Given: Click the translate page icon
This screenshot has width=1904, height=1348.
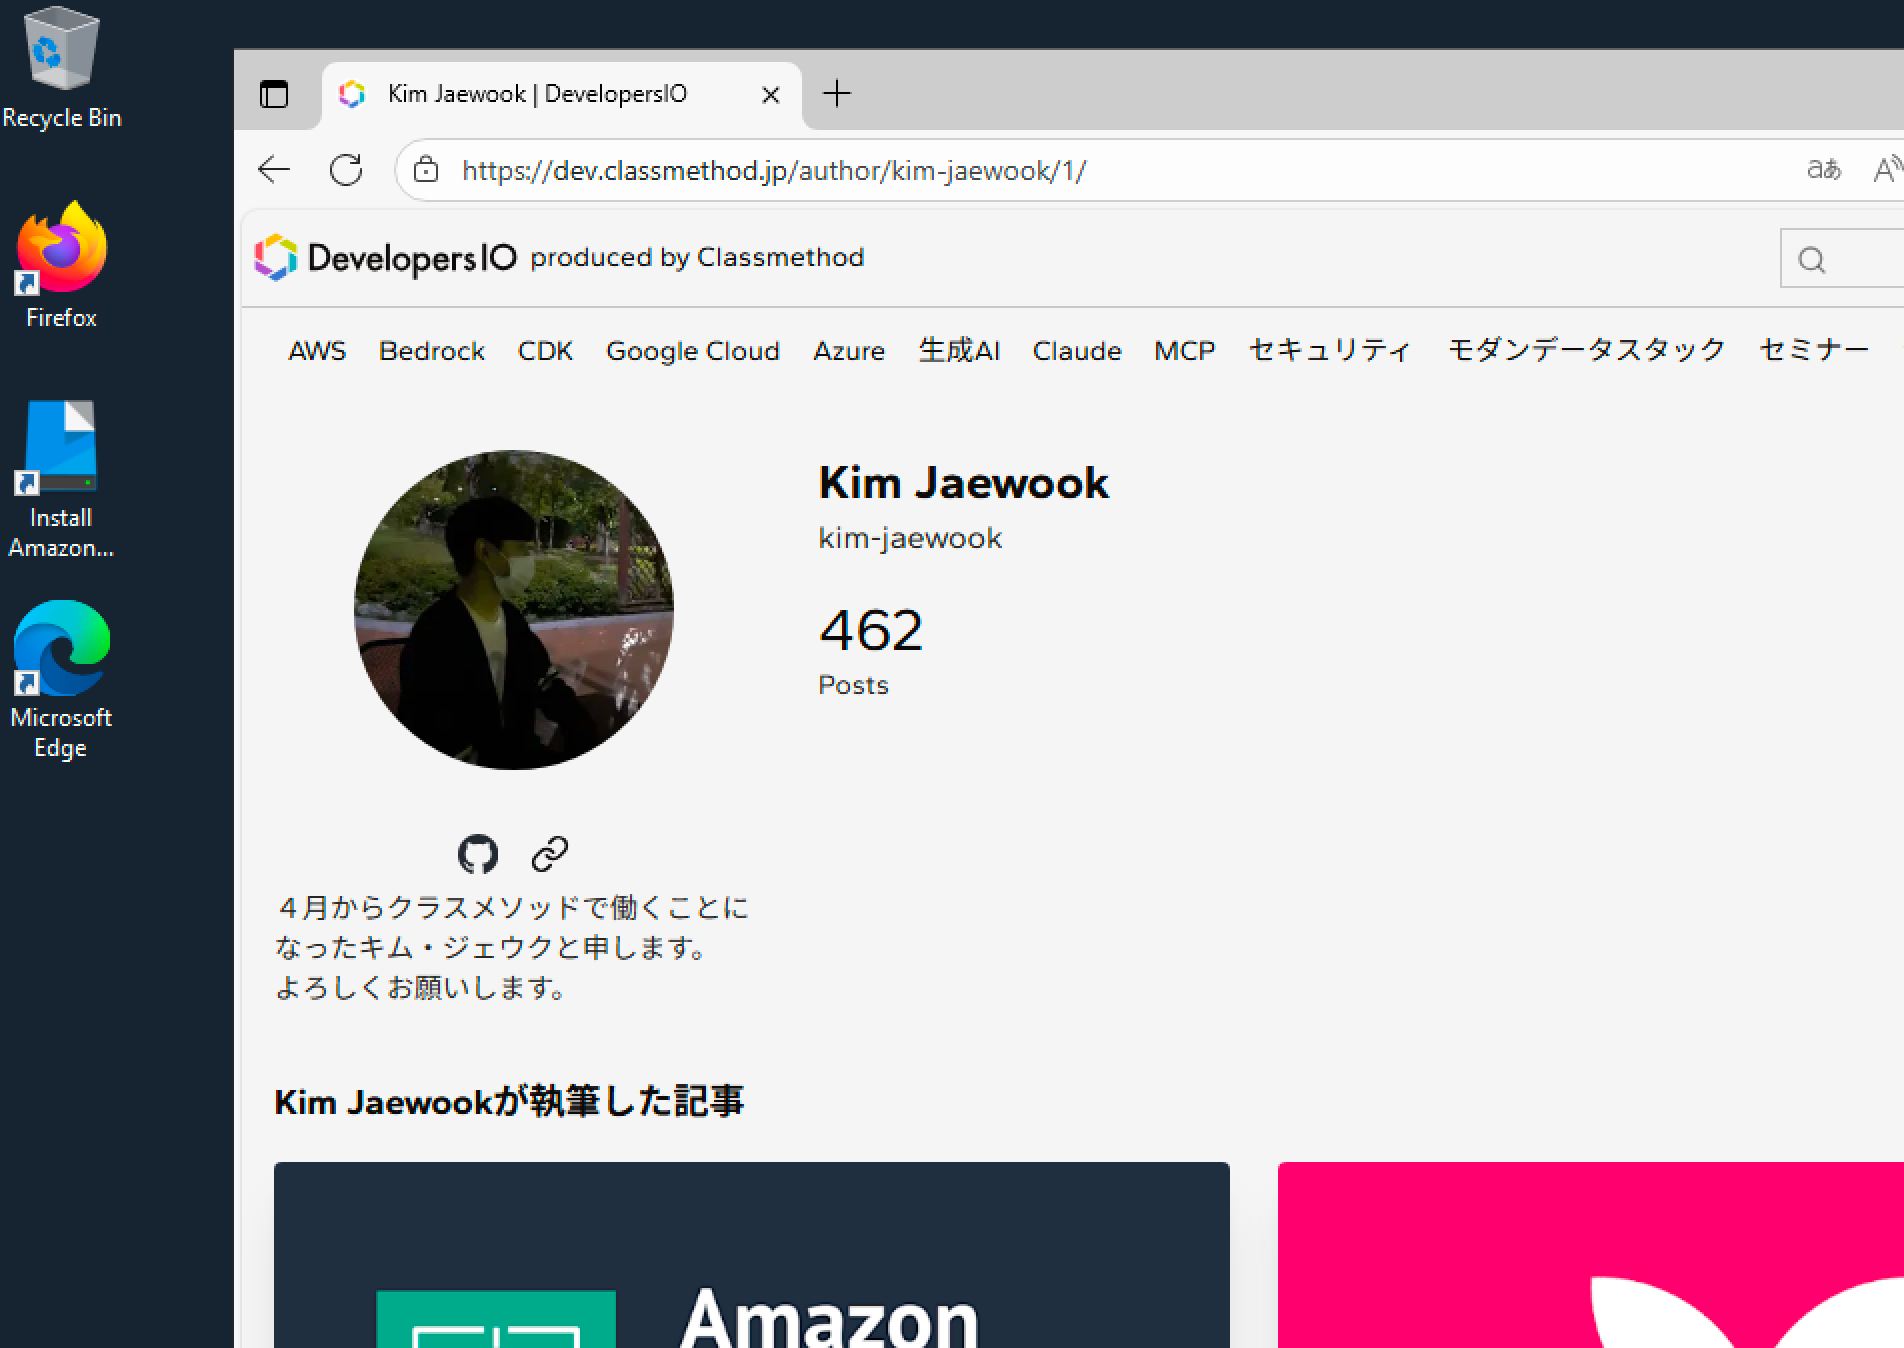Looking at the screenshot, I should coord(1824,170).
